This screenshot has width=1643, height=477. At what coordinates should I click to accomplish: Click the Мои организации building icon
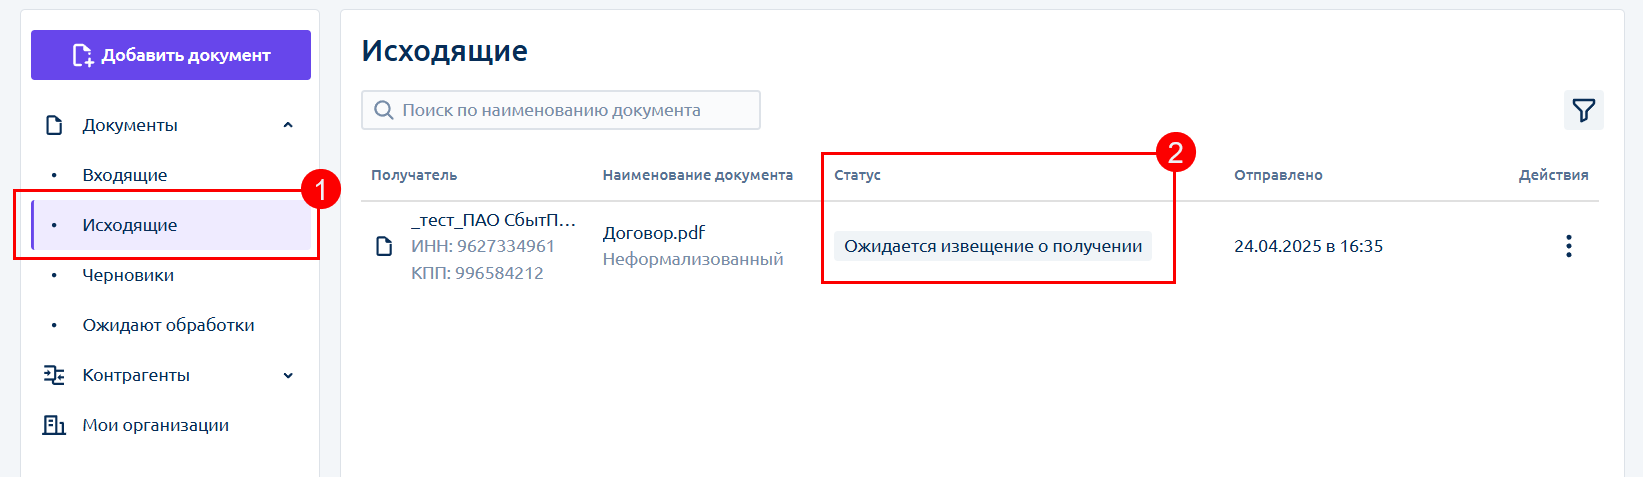click(54, 425)
